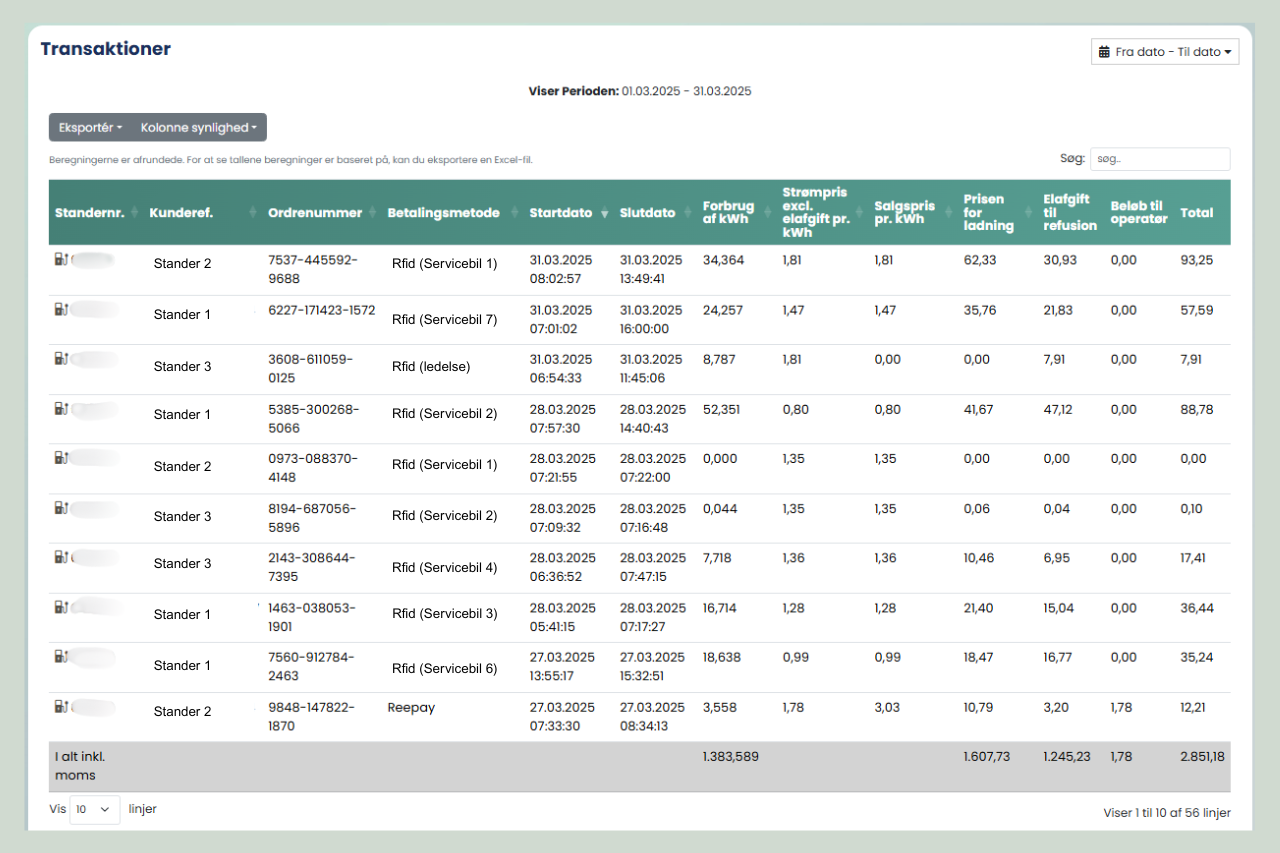
Task: Sort by the Total column header
Action: 1203,213
